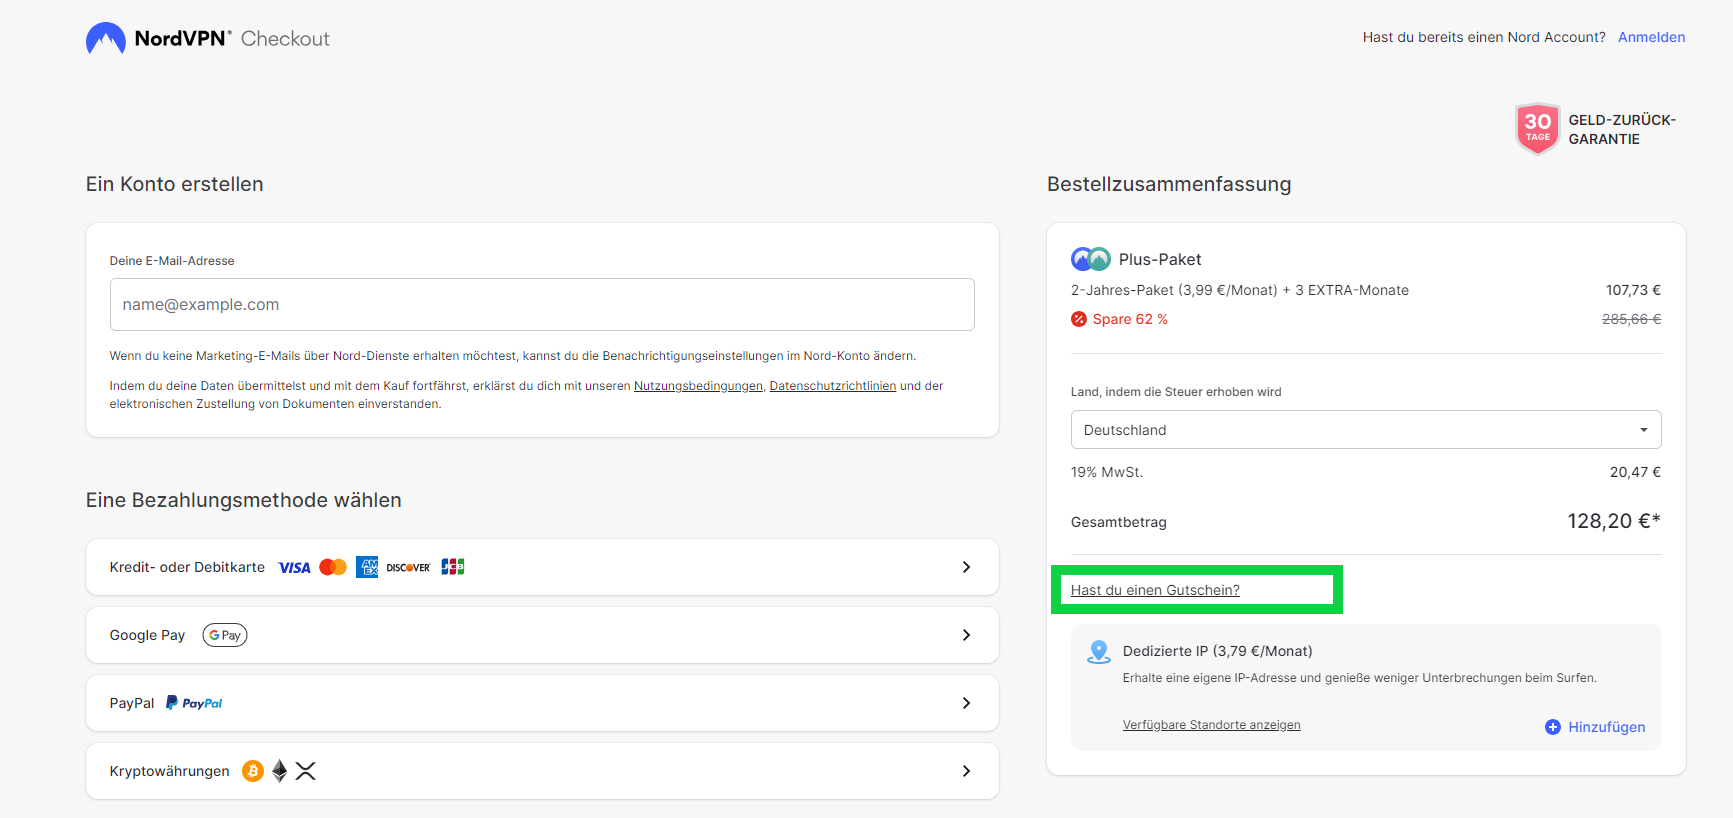Click the GELD-ZURÜCK-GARANTIE text
This screenshot has height=818, width=1733.
pyautogui.click(x=1622, y=129)
